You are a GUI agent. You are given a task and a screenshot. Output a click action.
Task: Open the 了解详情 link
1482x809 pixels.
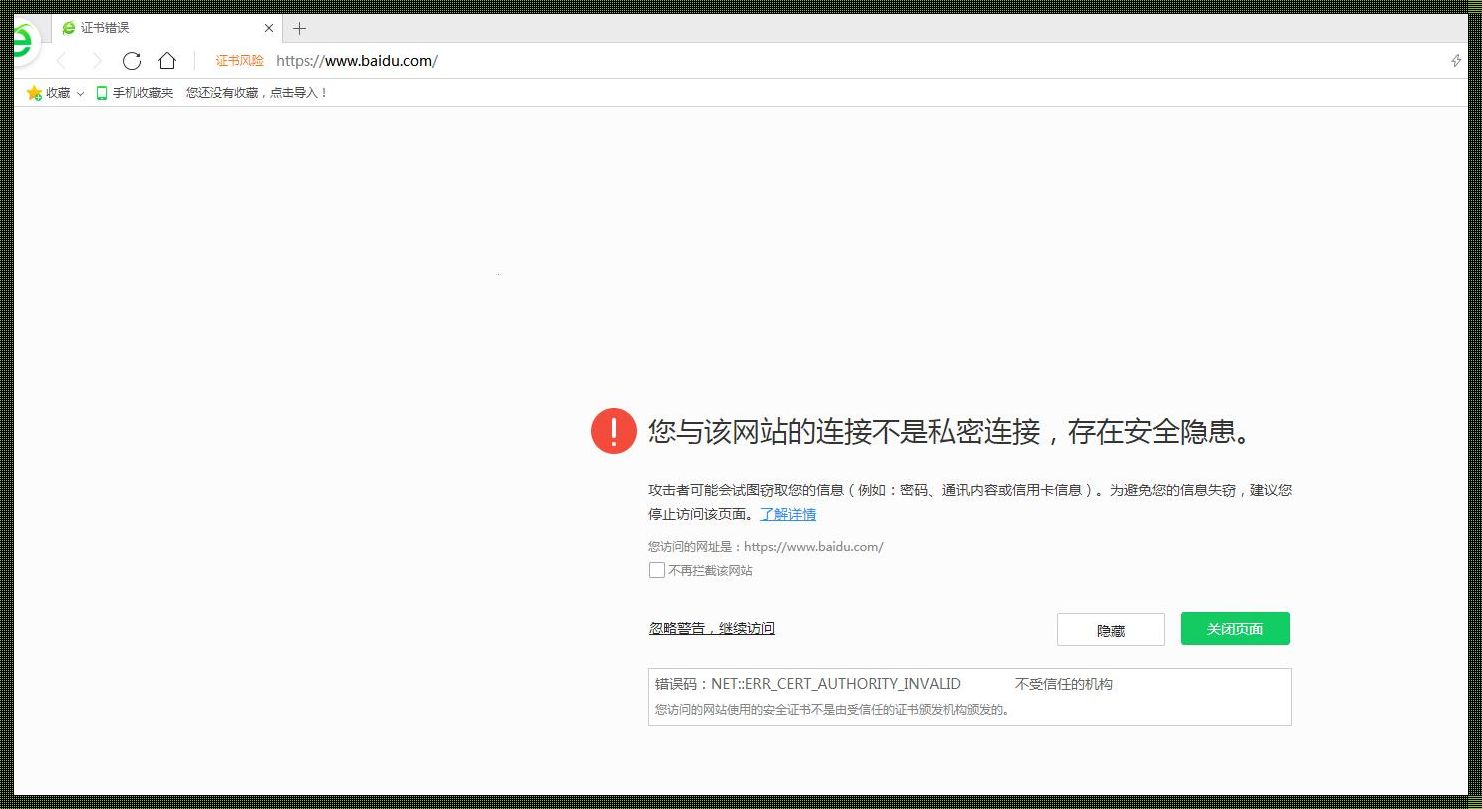click(788, 514)
